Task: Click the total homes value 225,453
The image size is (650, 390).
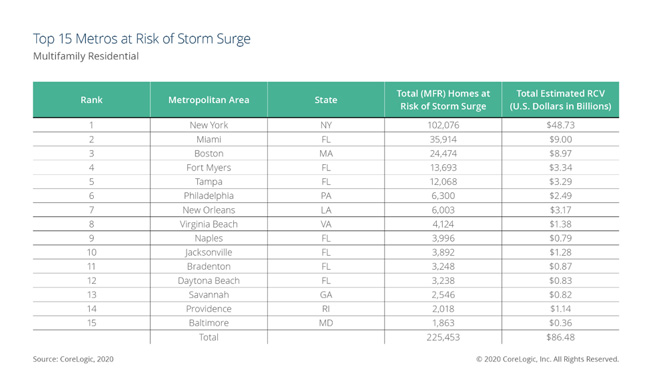Action: pos(443,337)
